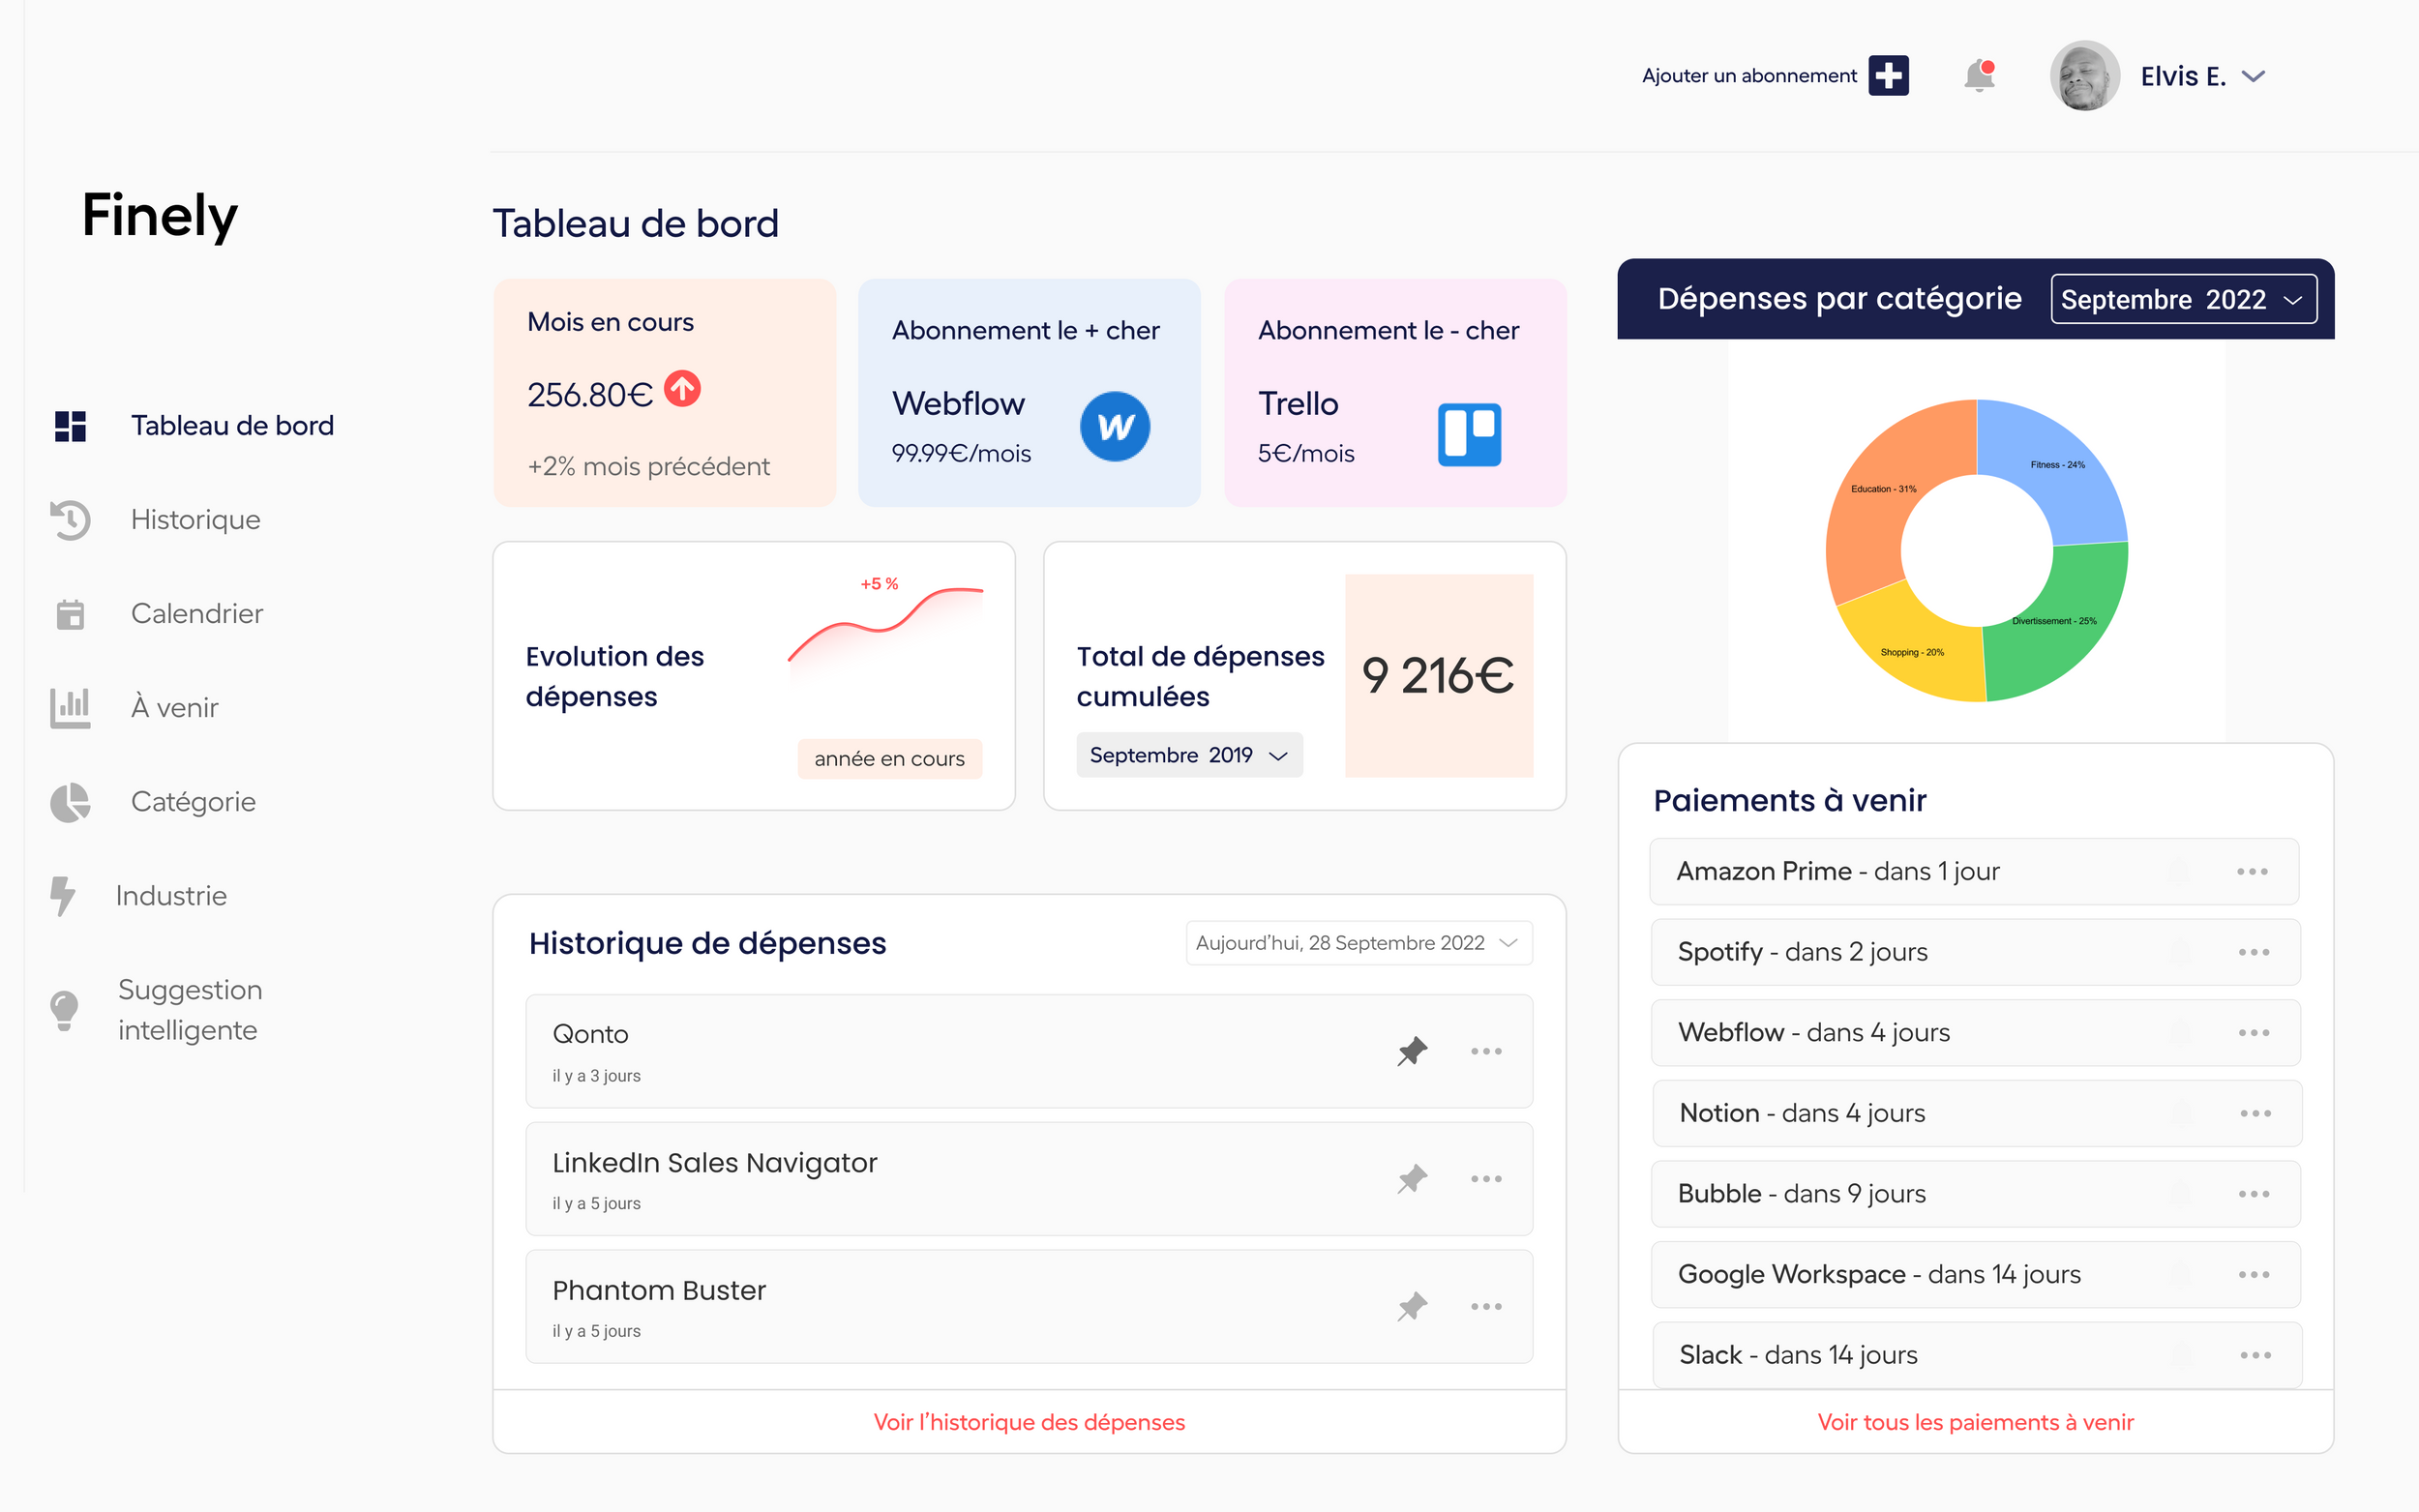Open the notifications bell

tap(1978, 76)
